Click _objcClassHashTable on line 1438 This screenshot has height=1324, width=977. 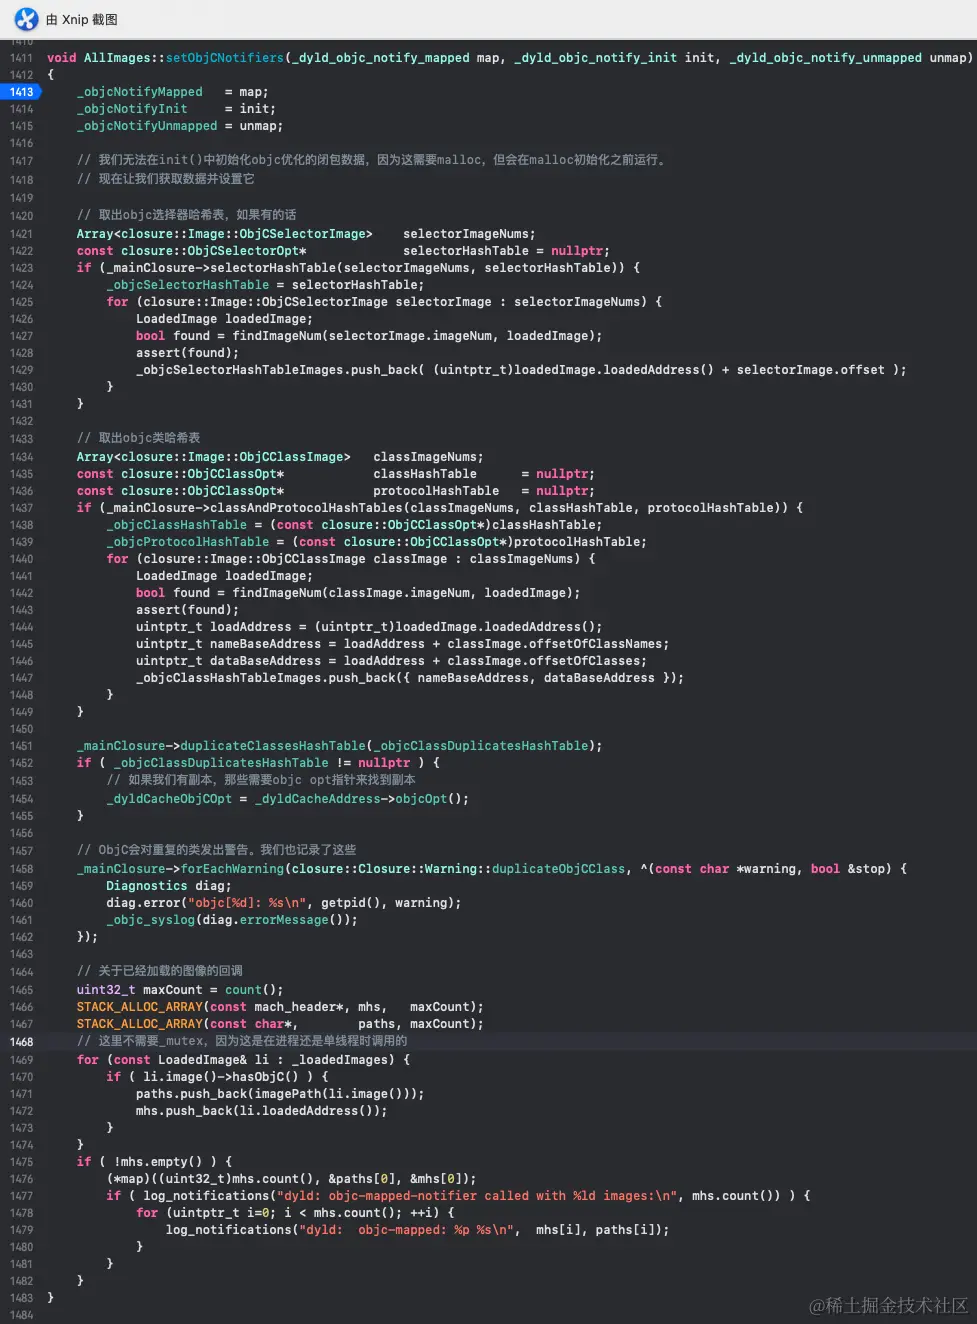177,525
